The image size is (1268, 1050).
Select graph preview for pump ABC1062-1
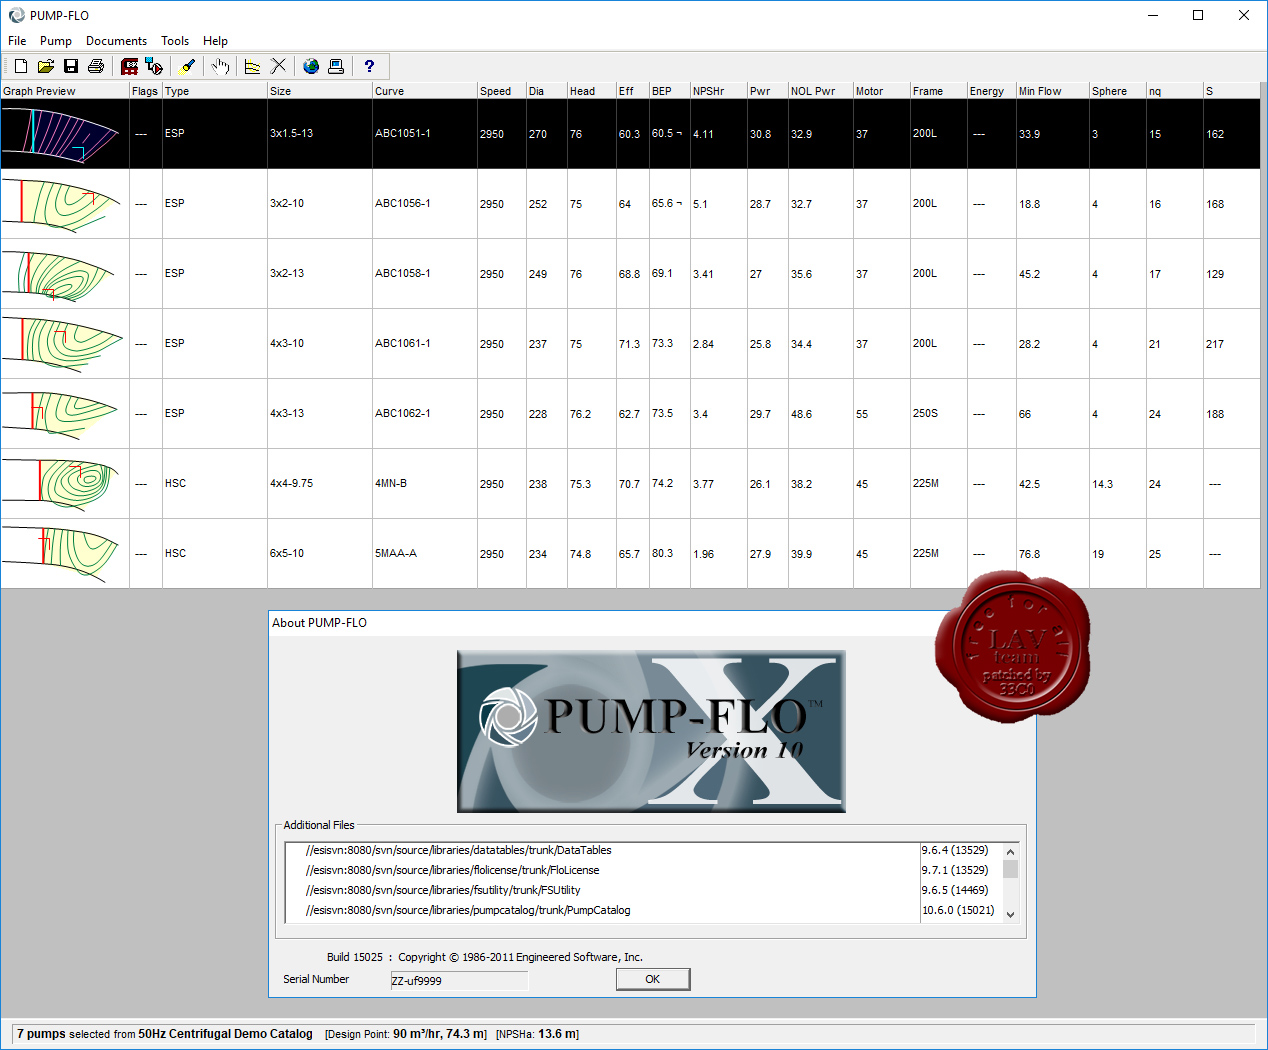[x=65, y=414]
